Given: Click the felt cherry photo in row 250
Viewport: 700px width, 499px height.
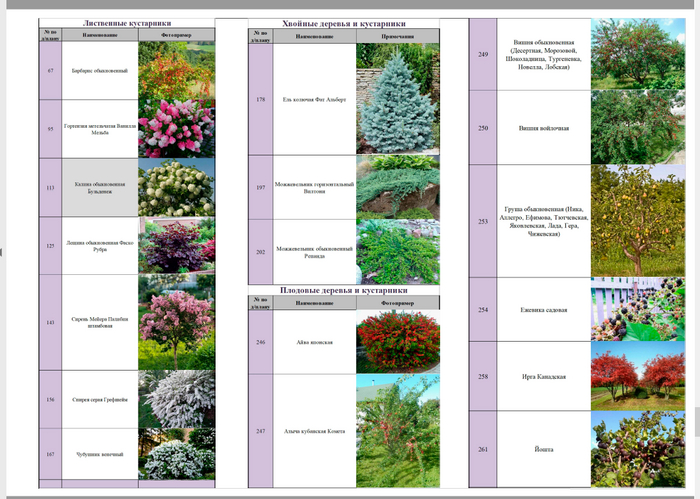Looking at the screenshot, I should tap(638, 128).
